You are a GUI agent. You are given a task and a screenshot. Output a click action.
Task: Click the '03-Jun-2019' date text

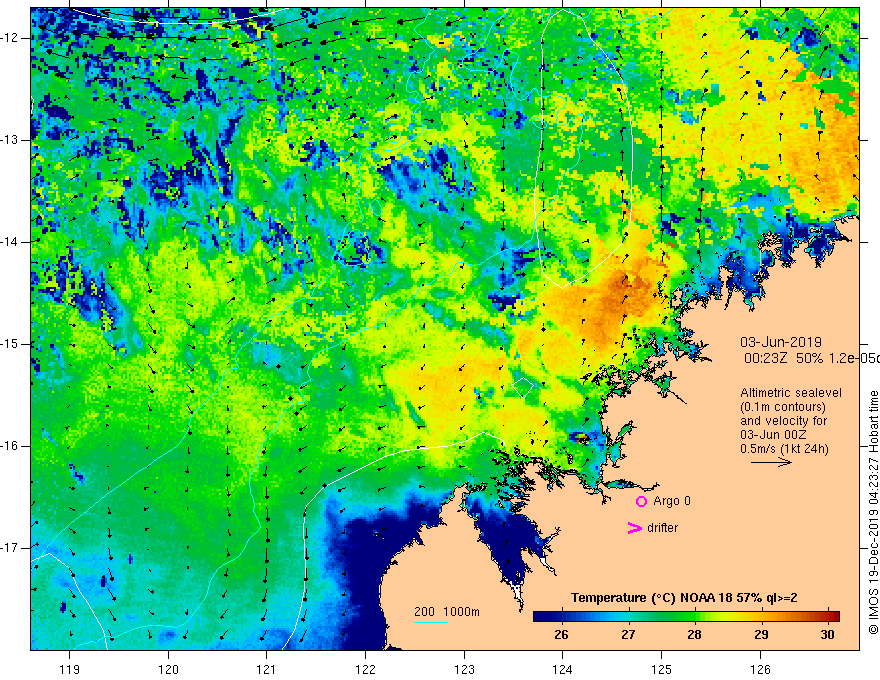click(781, 342)
